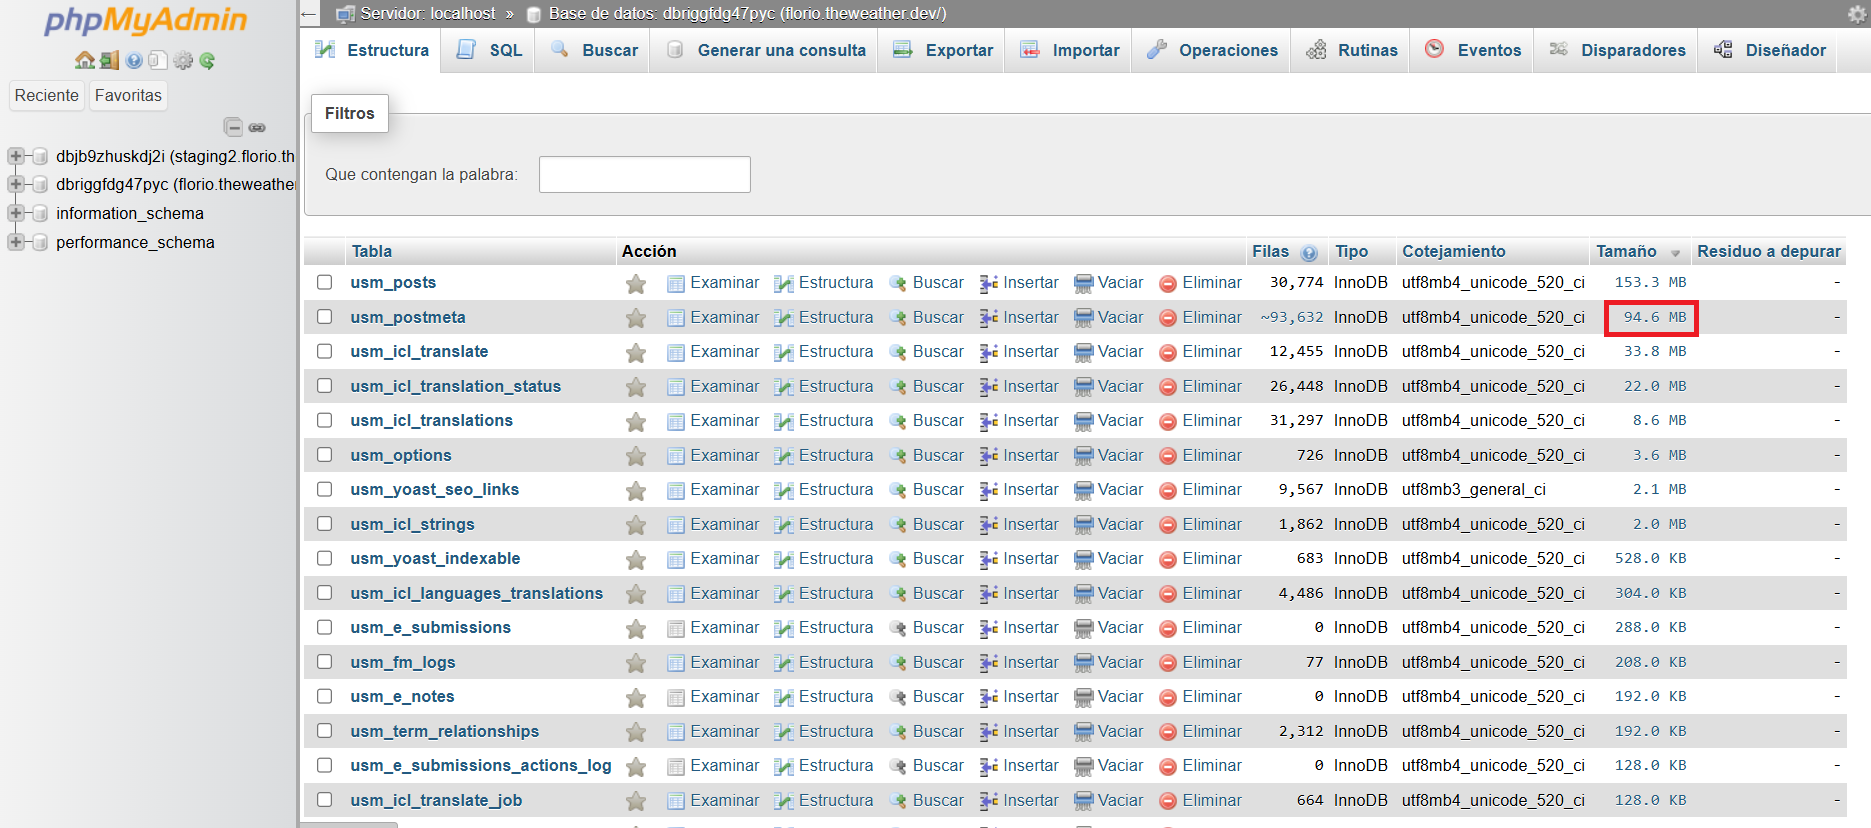The height and width of the screenshot is (828, 1871).
Task: Open the usm_yoast_indexable table link
Action: pos(435,558)
